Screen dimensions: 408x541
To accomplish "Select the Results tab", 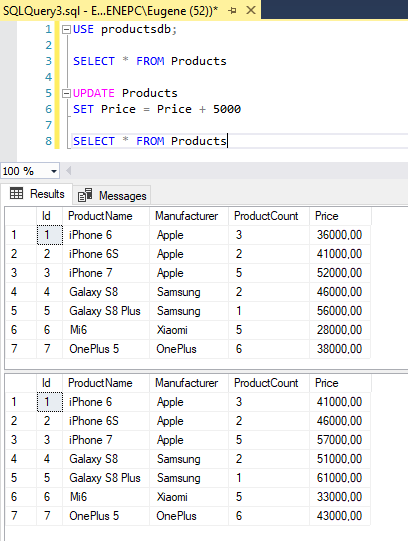I will [37, 194].
